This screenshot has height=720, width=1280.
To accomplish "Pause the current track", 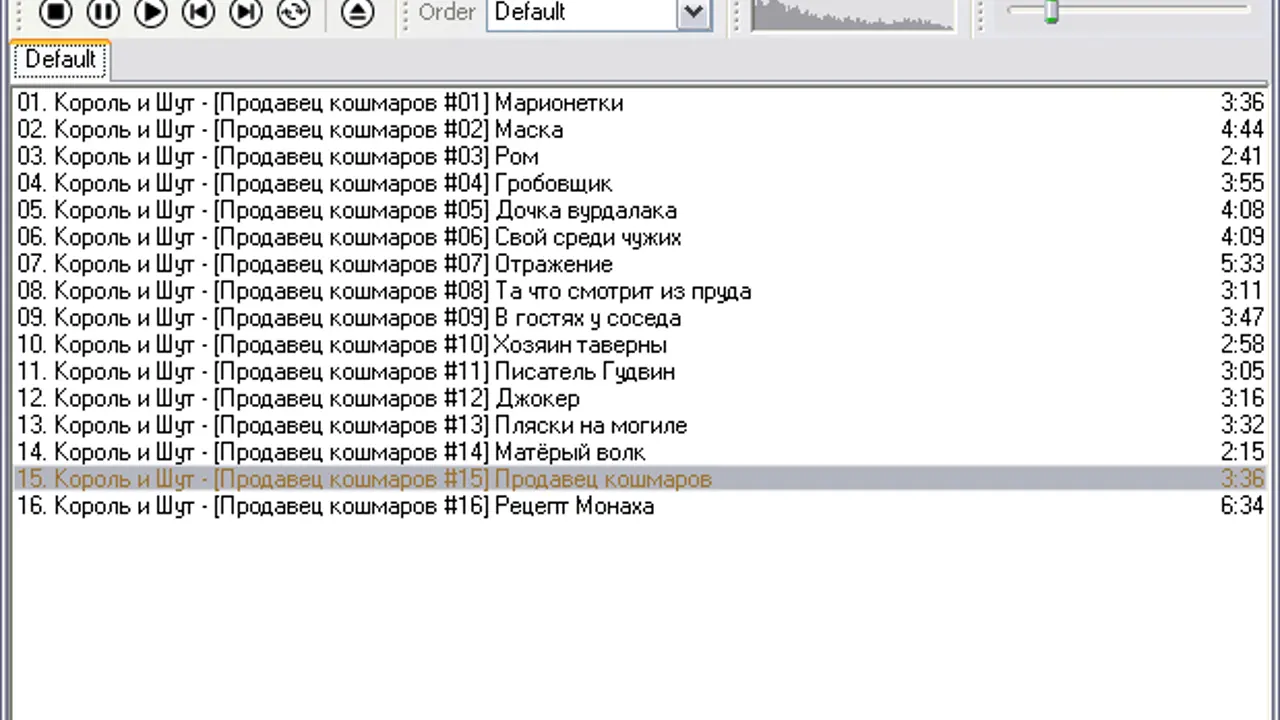I will [103, 12].
